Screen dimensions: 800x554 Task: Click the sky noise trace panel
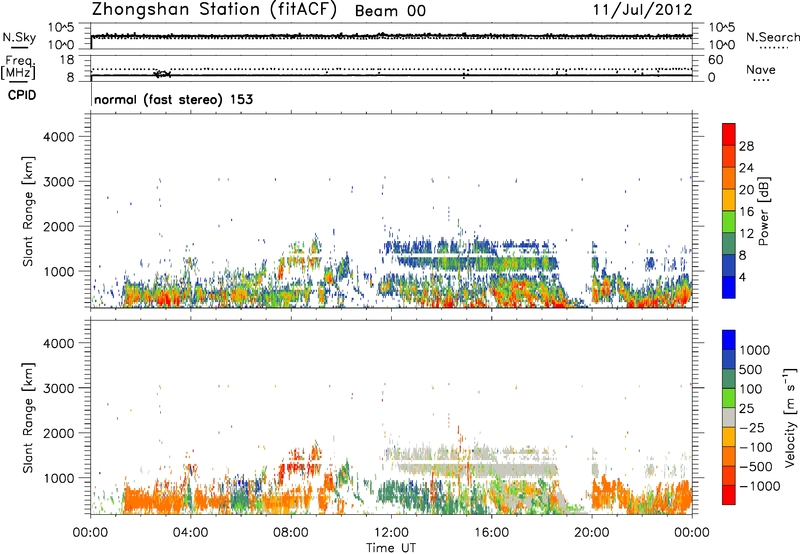[391, 36]
